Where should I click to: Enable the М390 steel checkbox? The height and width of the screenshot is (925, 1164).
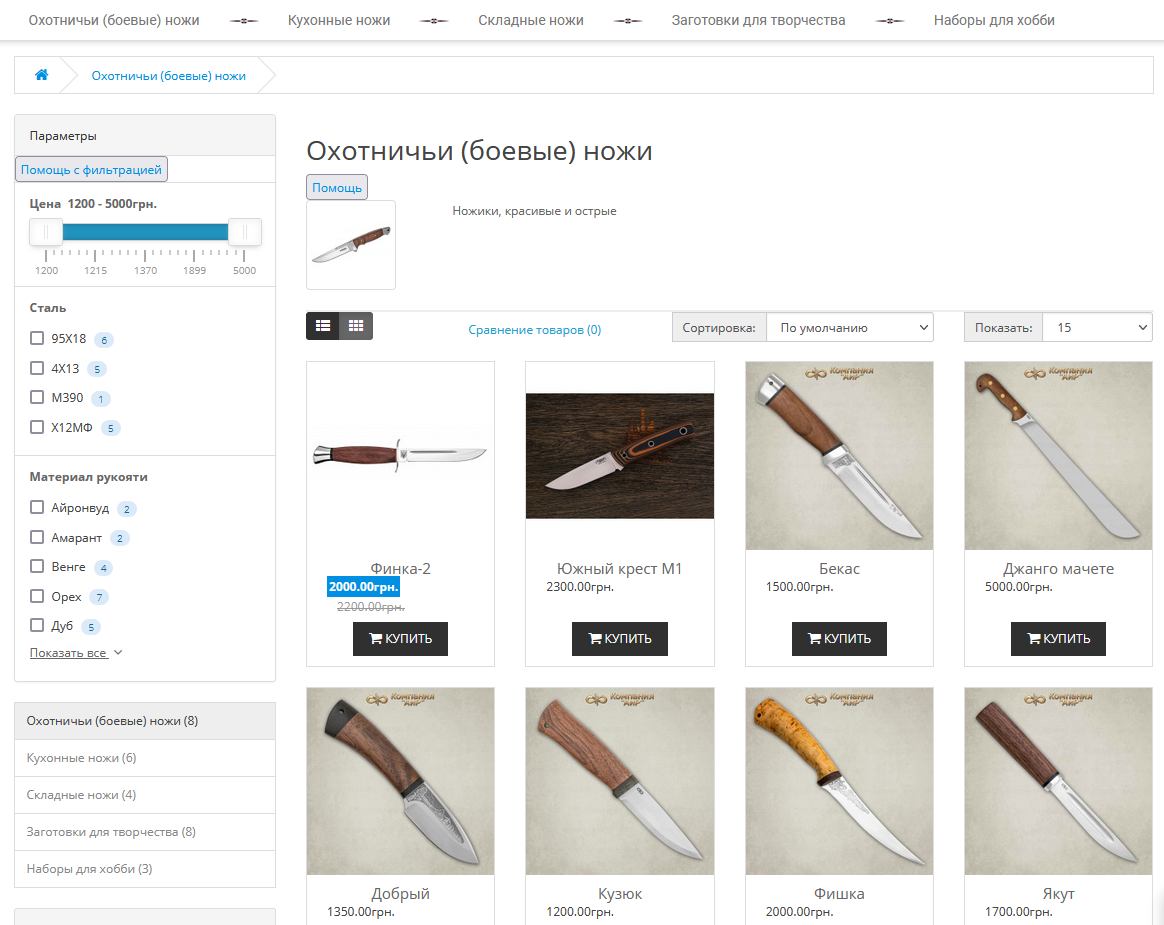(37, 397)
